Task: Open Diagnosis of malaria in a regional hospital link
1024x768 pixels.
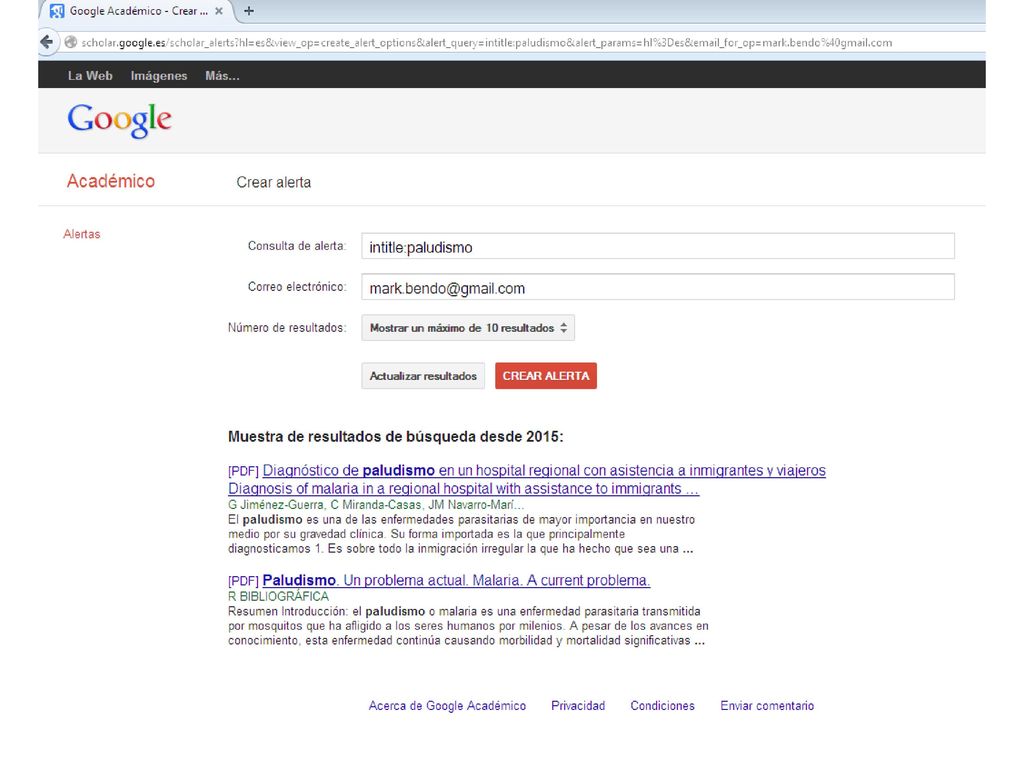Action: point(464,488)
